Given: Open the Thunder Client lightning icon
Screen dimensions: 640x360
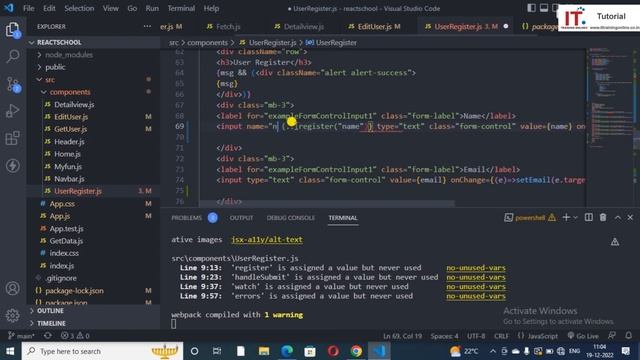Looking at the screenshot, I should pyautogui.click(x=13, y=165).
